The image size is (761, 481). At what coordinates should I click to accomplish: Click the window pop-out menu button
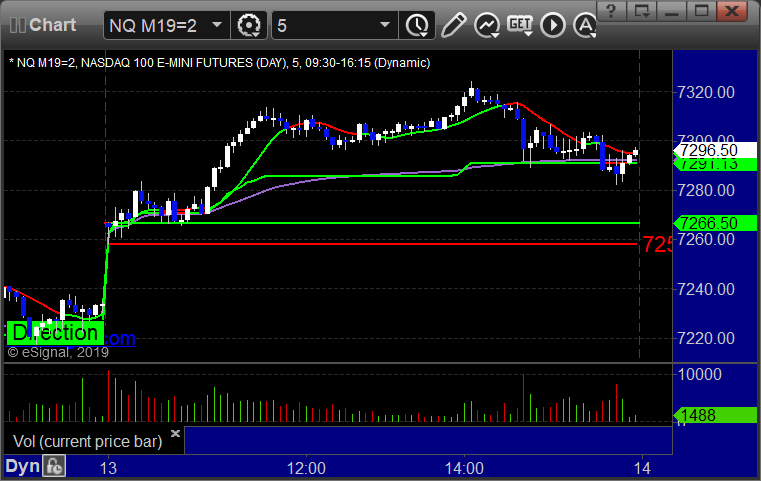coord(641,11)
